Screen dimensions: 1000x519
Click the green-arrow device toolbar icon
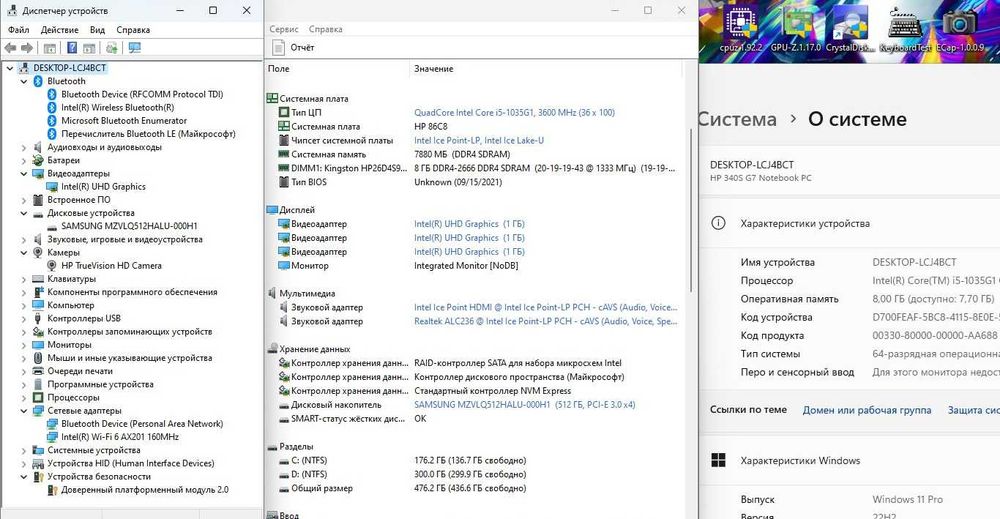[x=112, y=48]
